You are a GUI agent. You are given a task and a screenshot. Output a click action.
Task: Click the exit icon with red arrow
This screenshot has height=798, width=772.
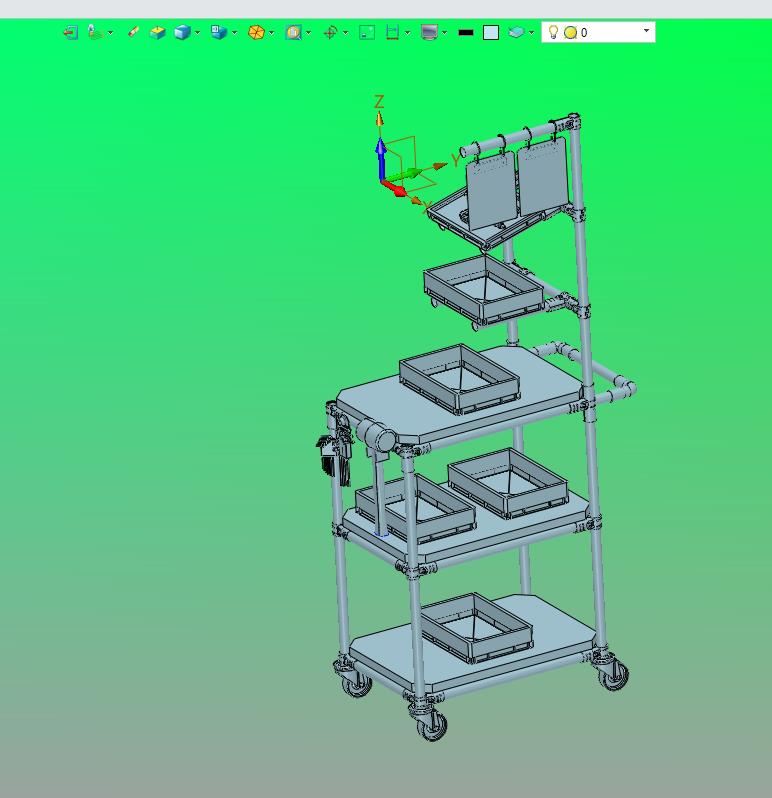(x=70, y=33)
